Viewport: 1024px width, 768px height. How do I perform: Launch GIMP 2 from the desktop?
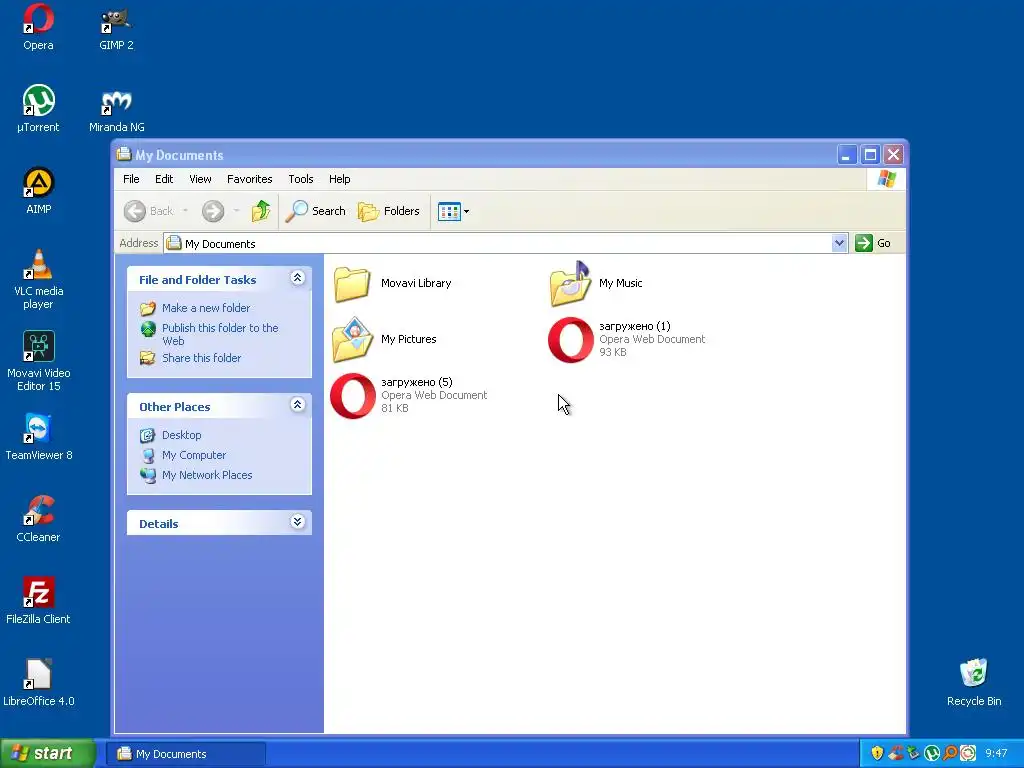pyautogui.click(x=116, y=27)
